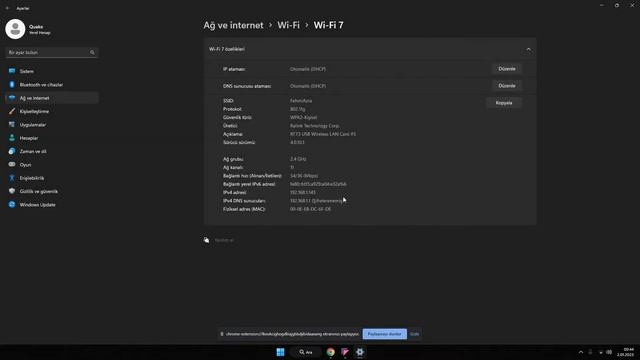Go back with the Ayarlar back arrow

pos(8,8)
